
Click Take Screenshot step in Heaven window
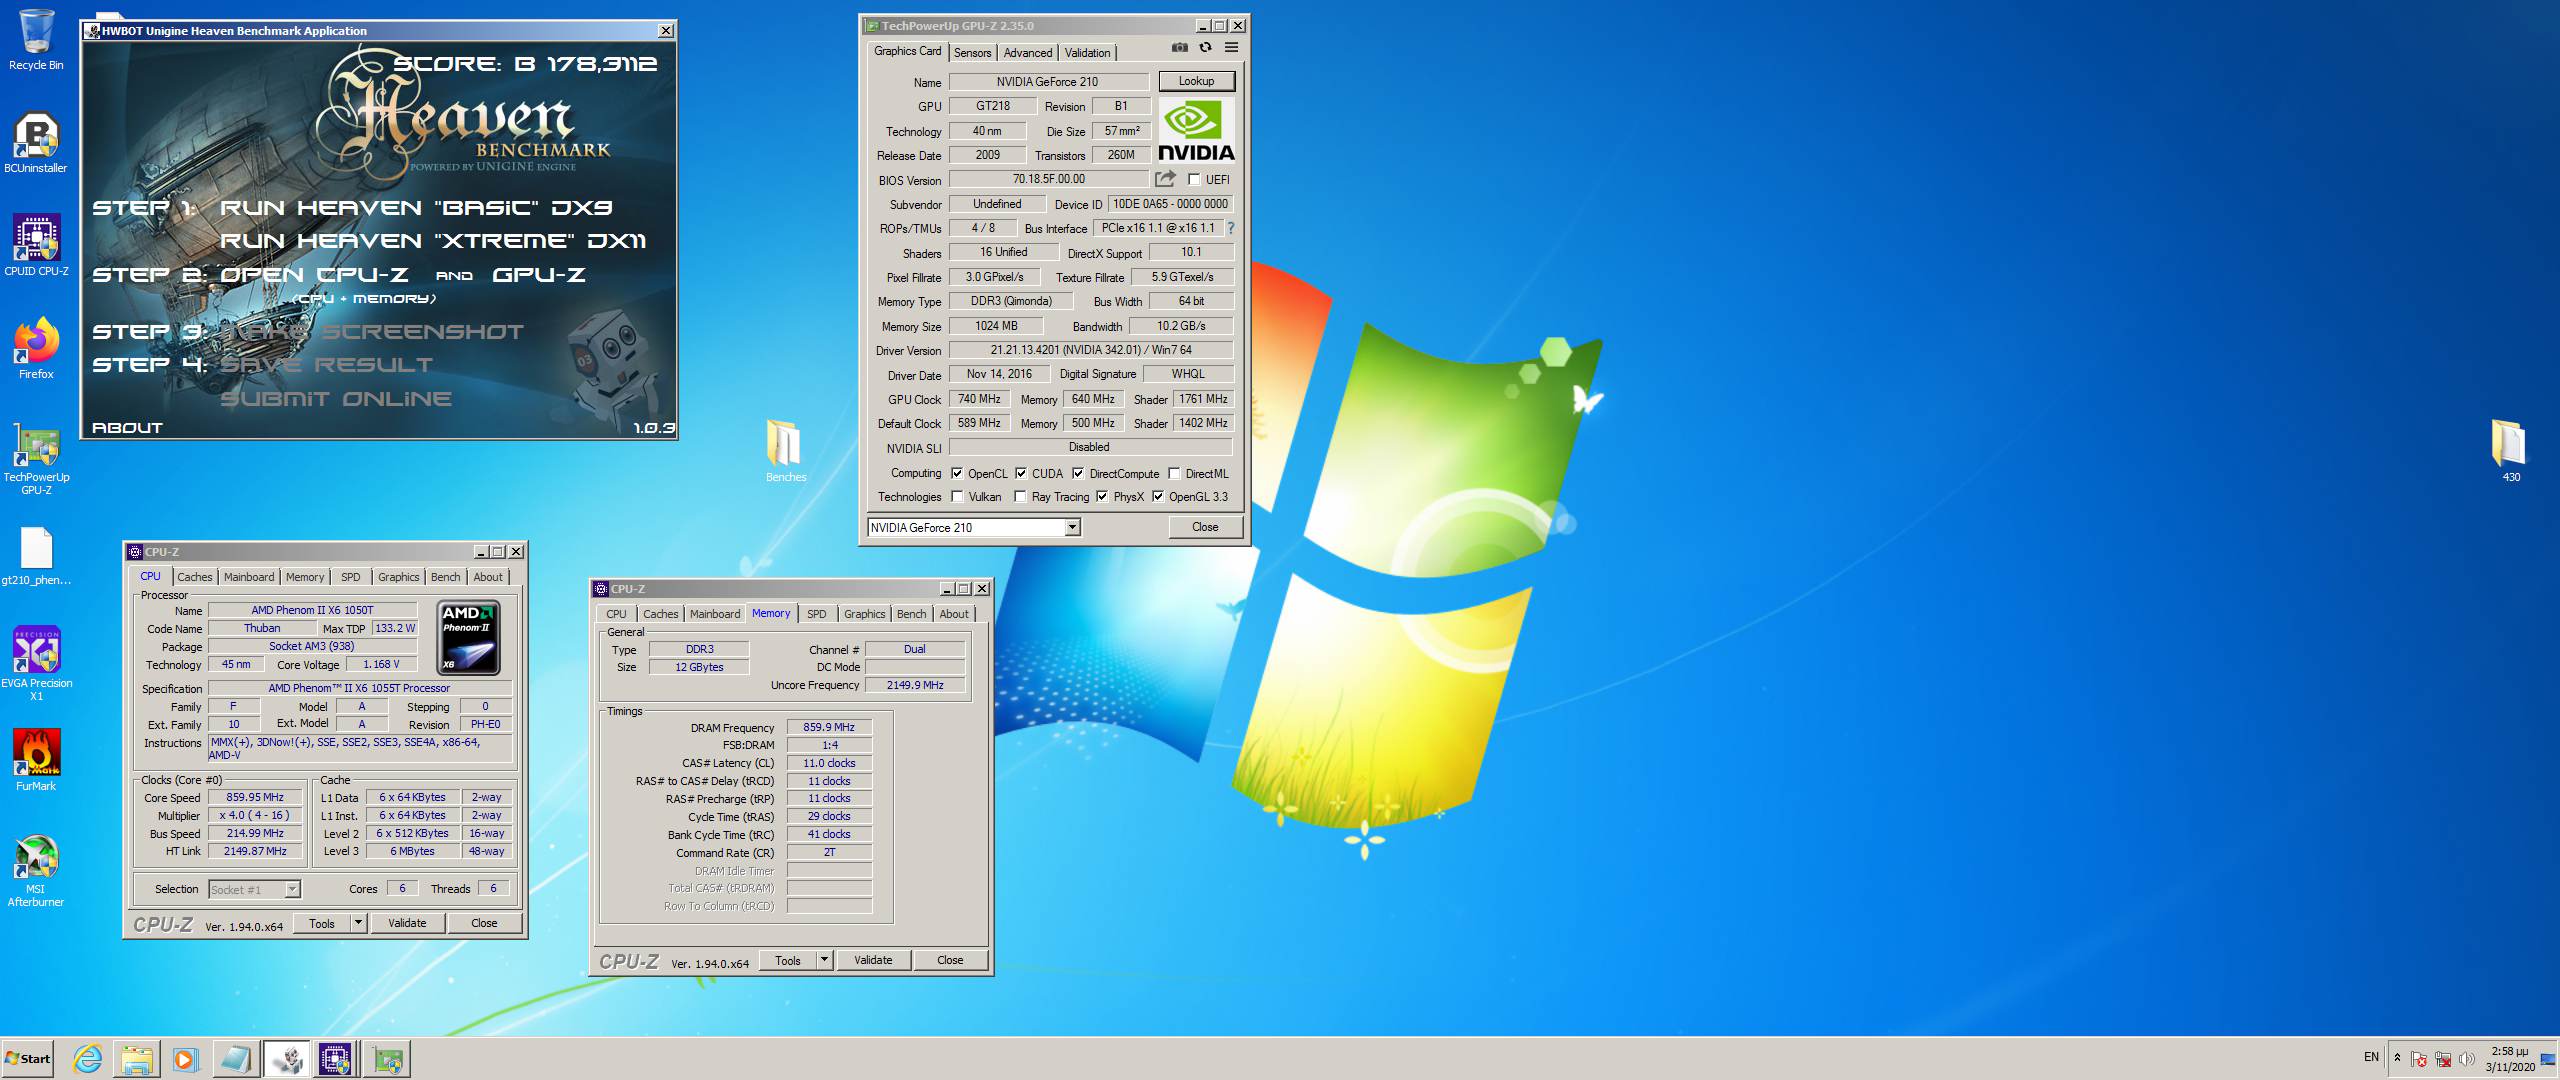click(x=371, y=332)
